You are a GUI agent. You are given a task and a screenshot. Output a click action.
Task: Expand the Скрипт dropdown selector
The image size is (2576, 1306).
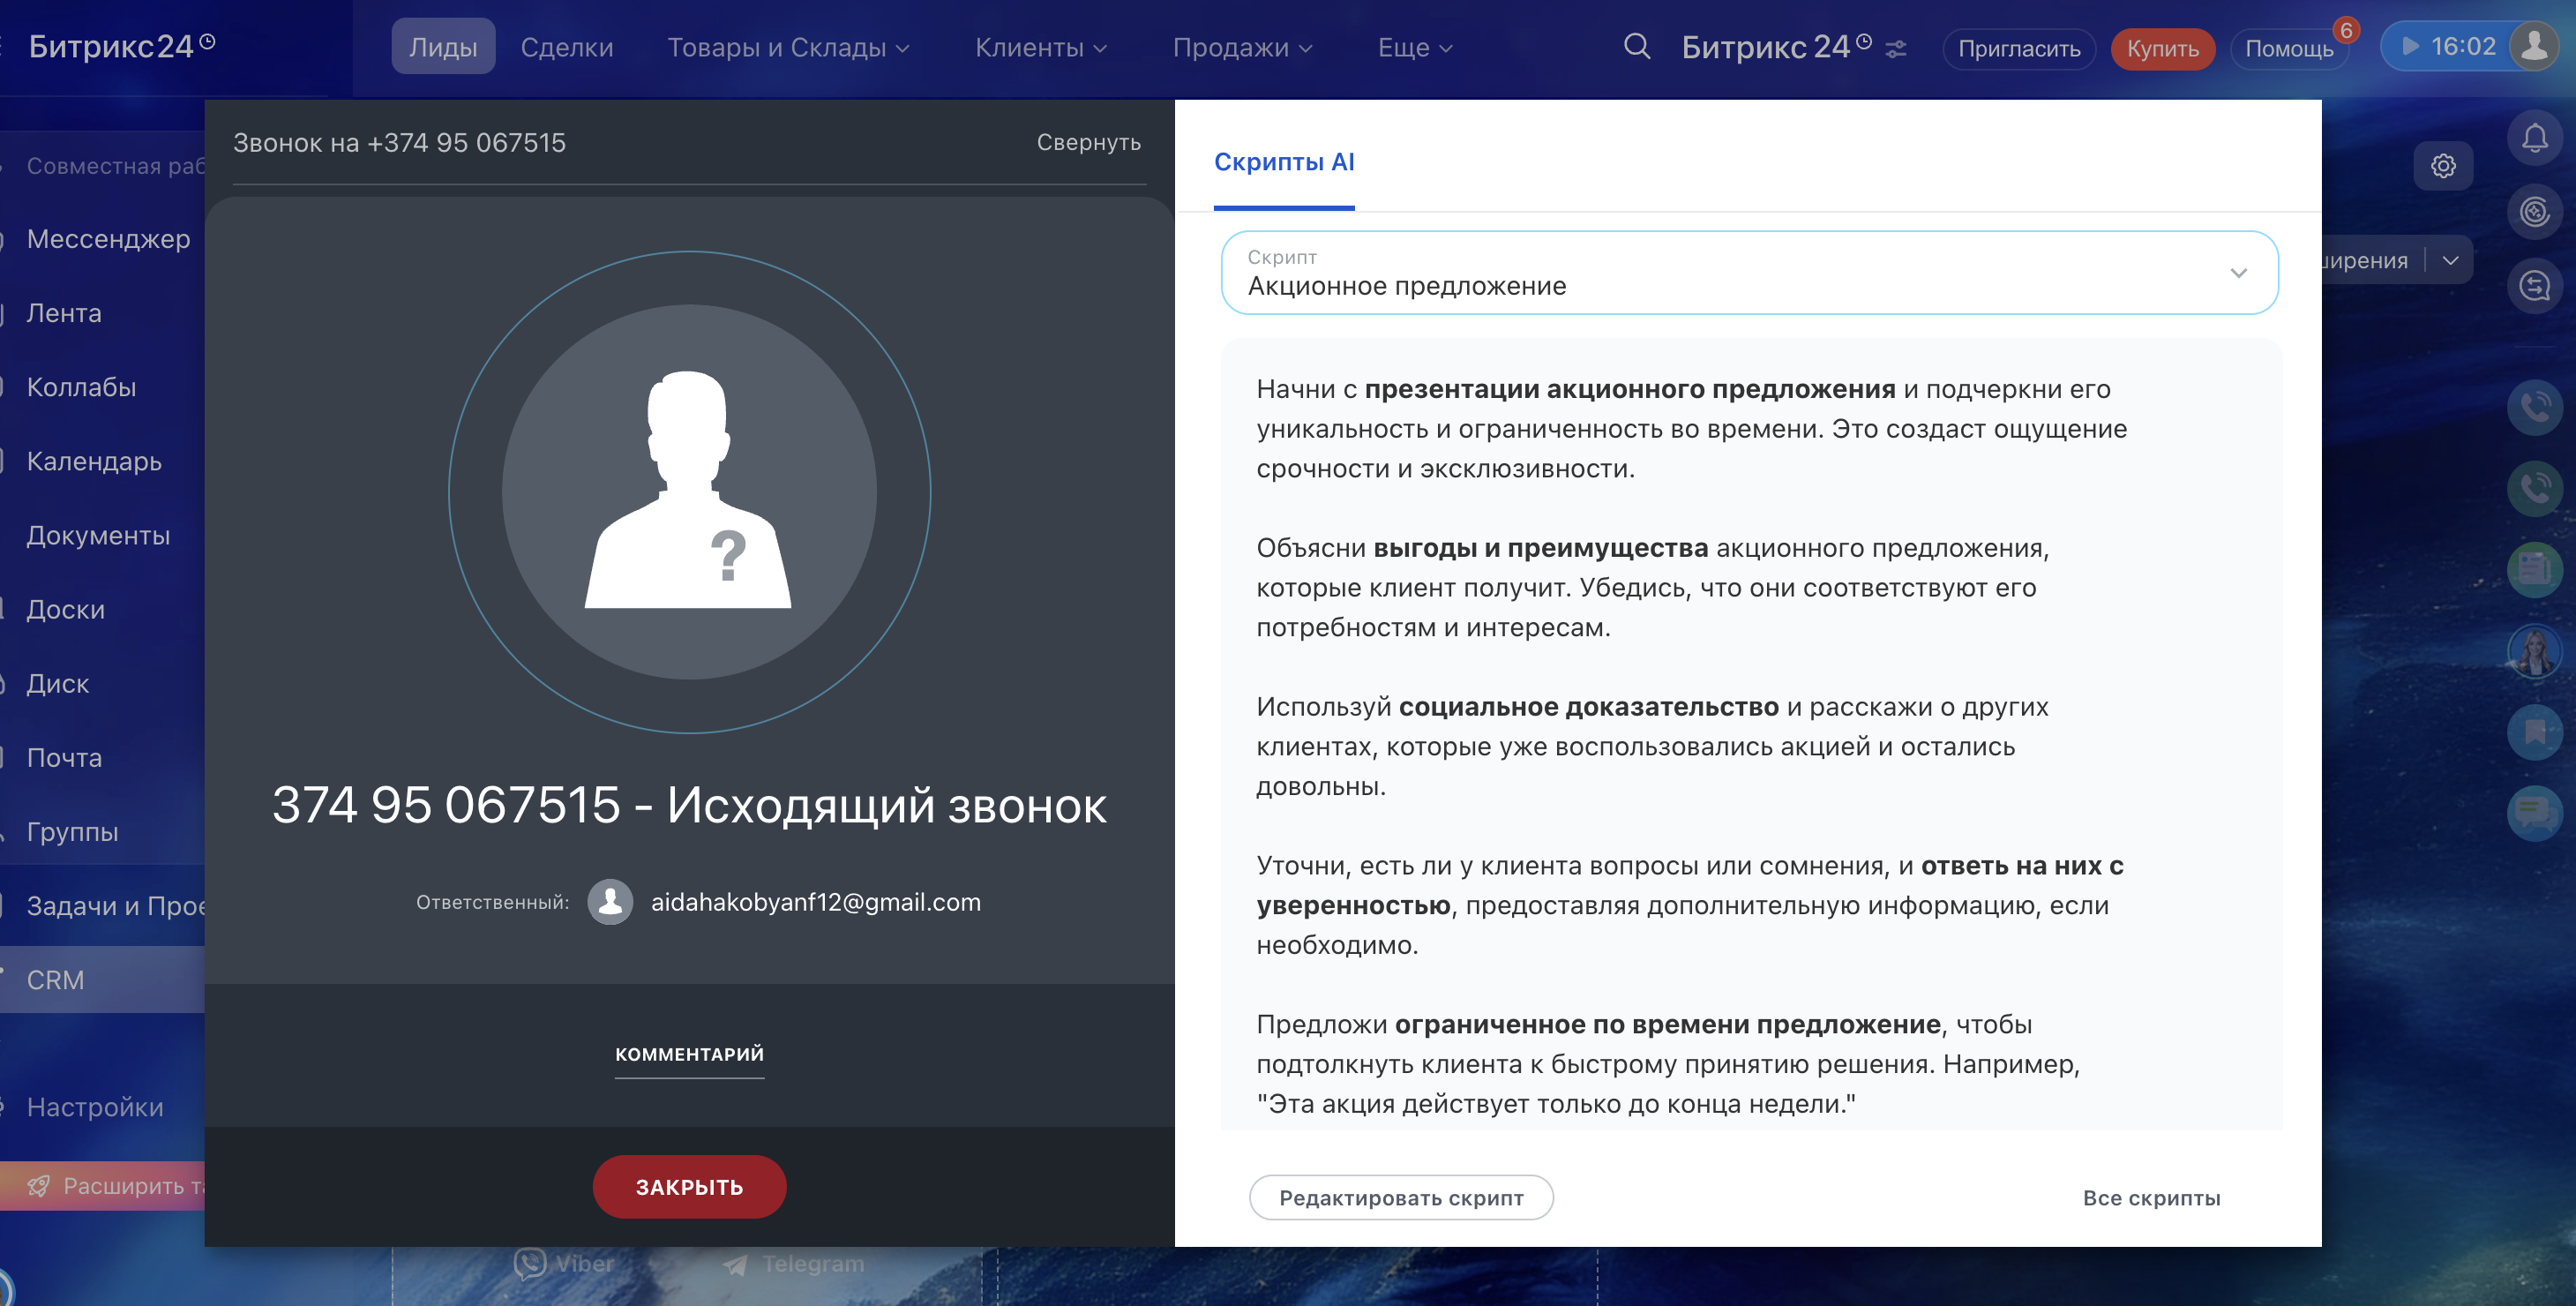(1749, 273)
